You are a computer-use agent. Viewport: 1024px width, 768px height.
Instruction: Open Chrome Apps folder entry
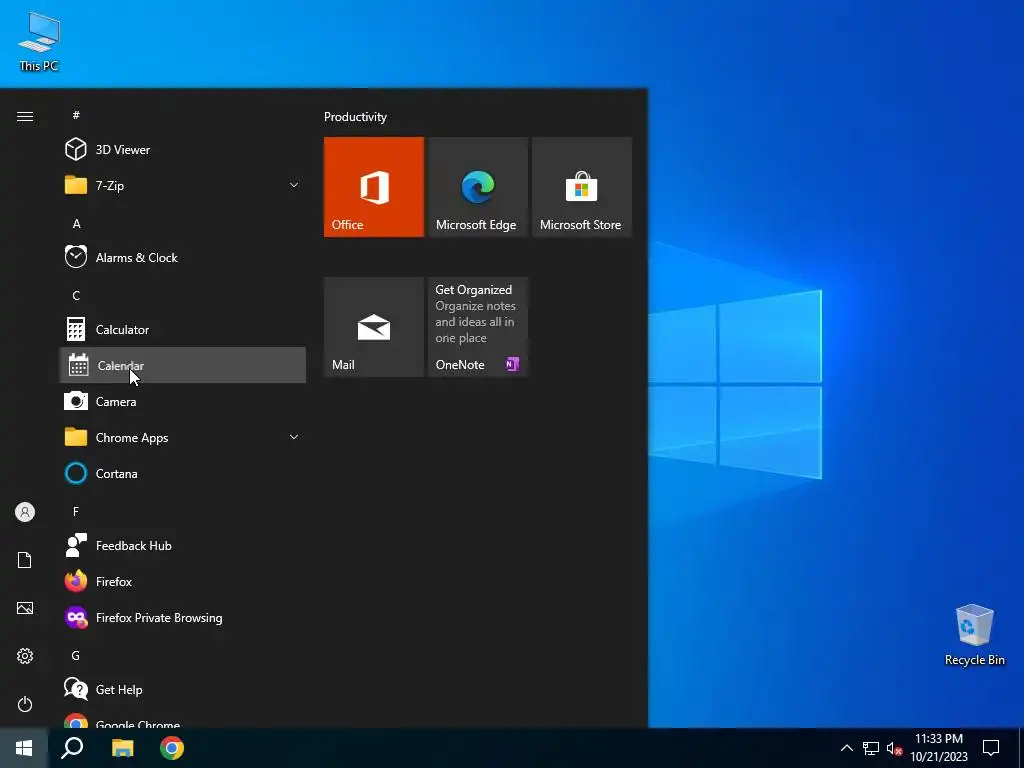coord(182,437)
